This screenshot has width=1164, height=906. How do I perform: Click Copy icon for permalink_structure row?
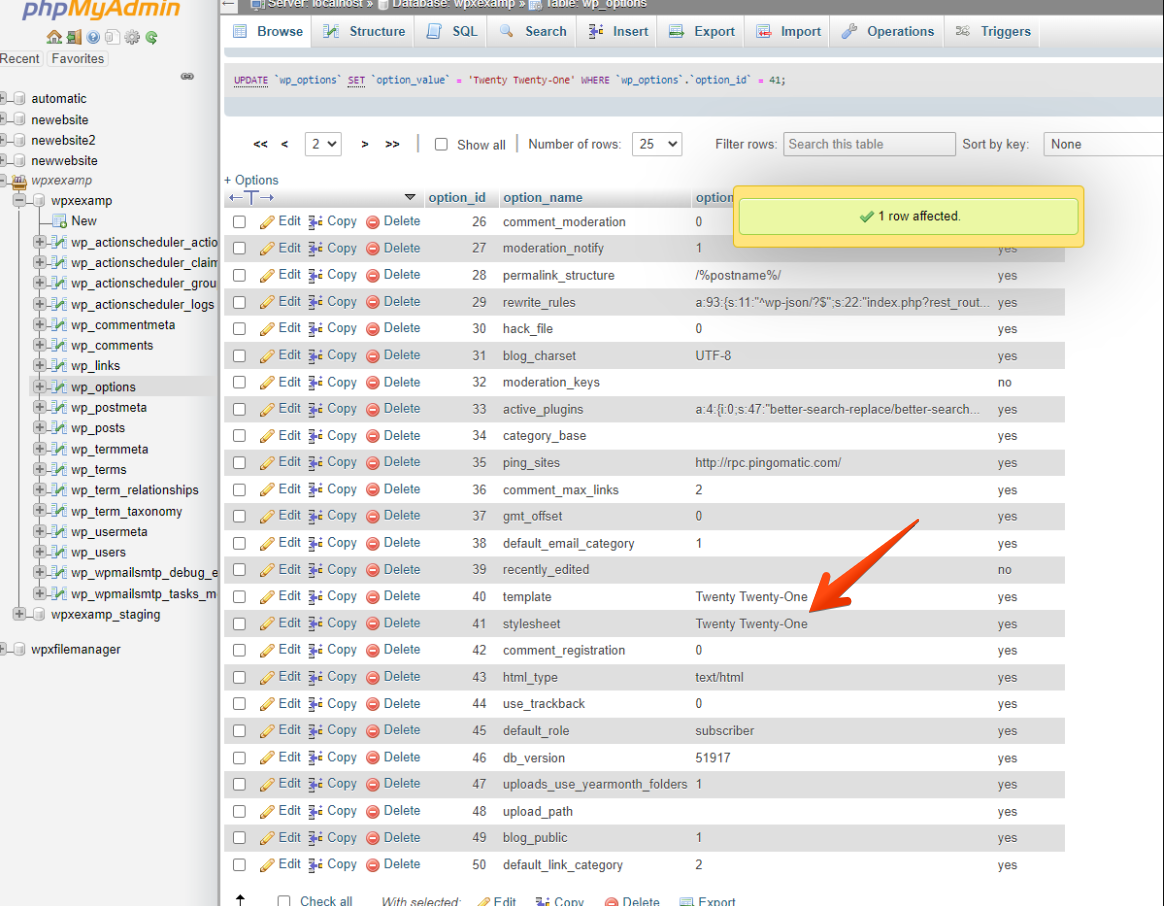[x=316, y=275]
